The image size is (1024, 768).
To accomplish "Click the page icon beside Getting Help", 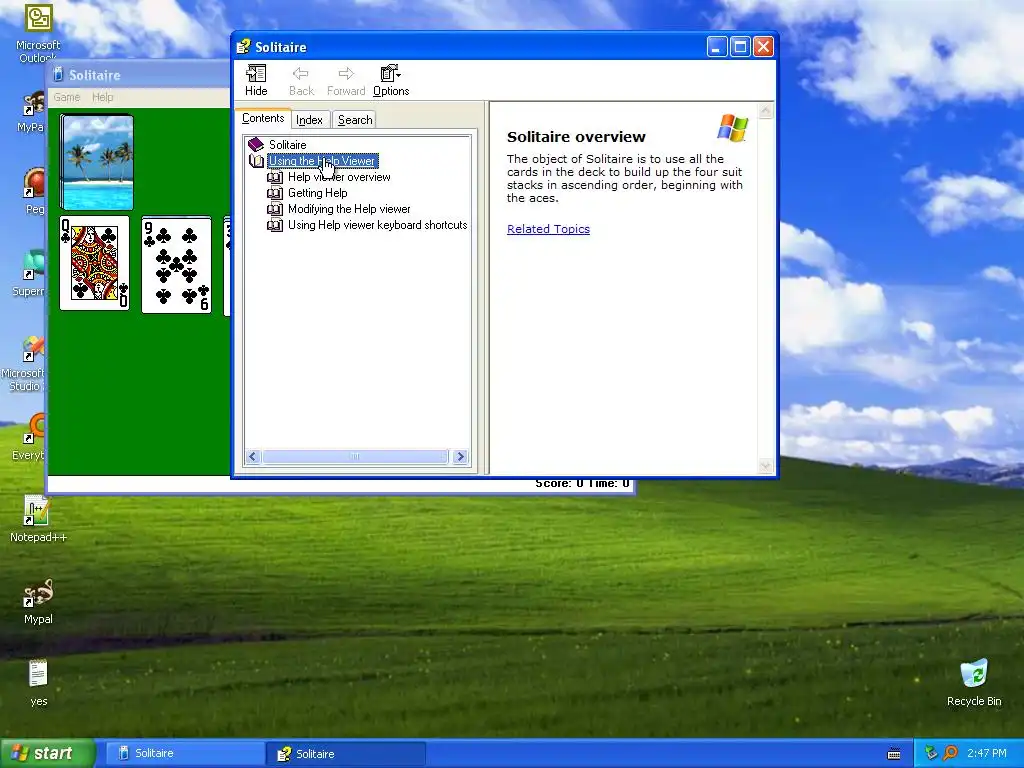I will tap(275, 193).
